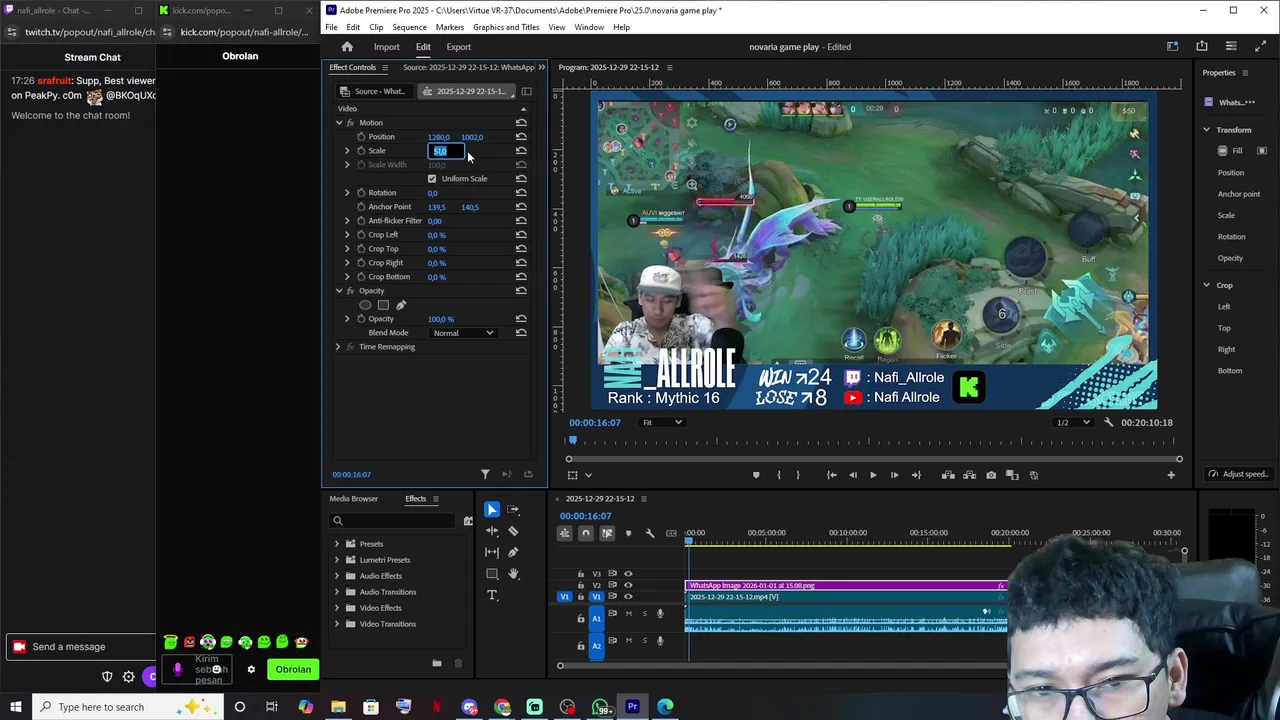Expand the Presets folder
The height and width of the screenshot is (720, 1280).
[x=337, y=544]
